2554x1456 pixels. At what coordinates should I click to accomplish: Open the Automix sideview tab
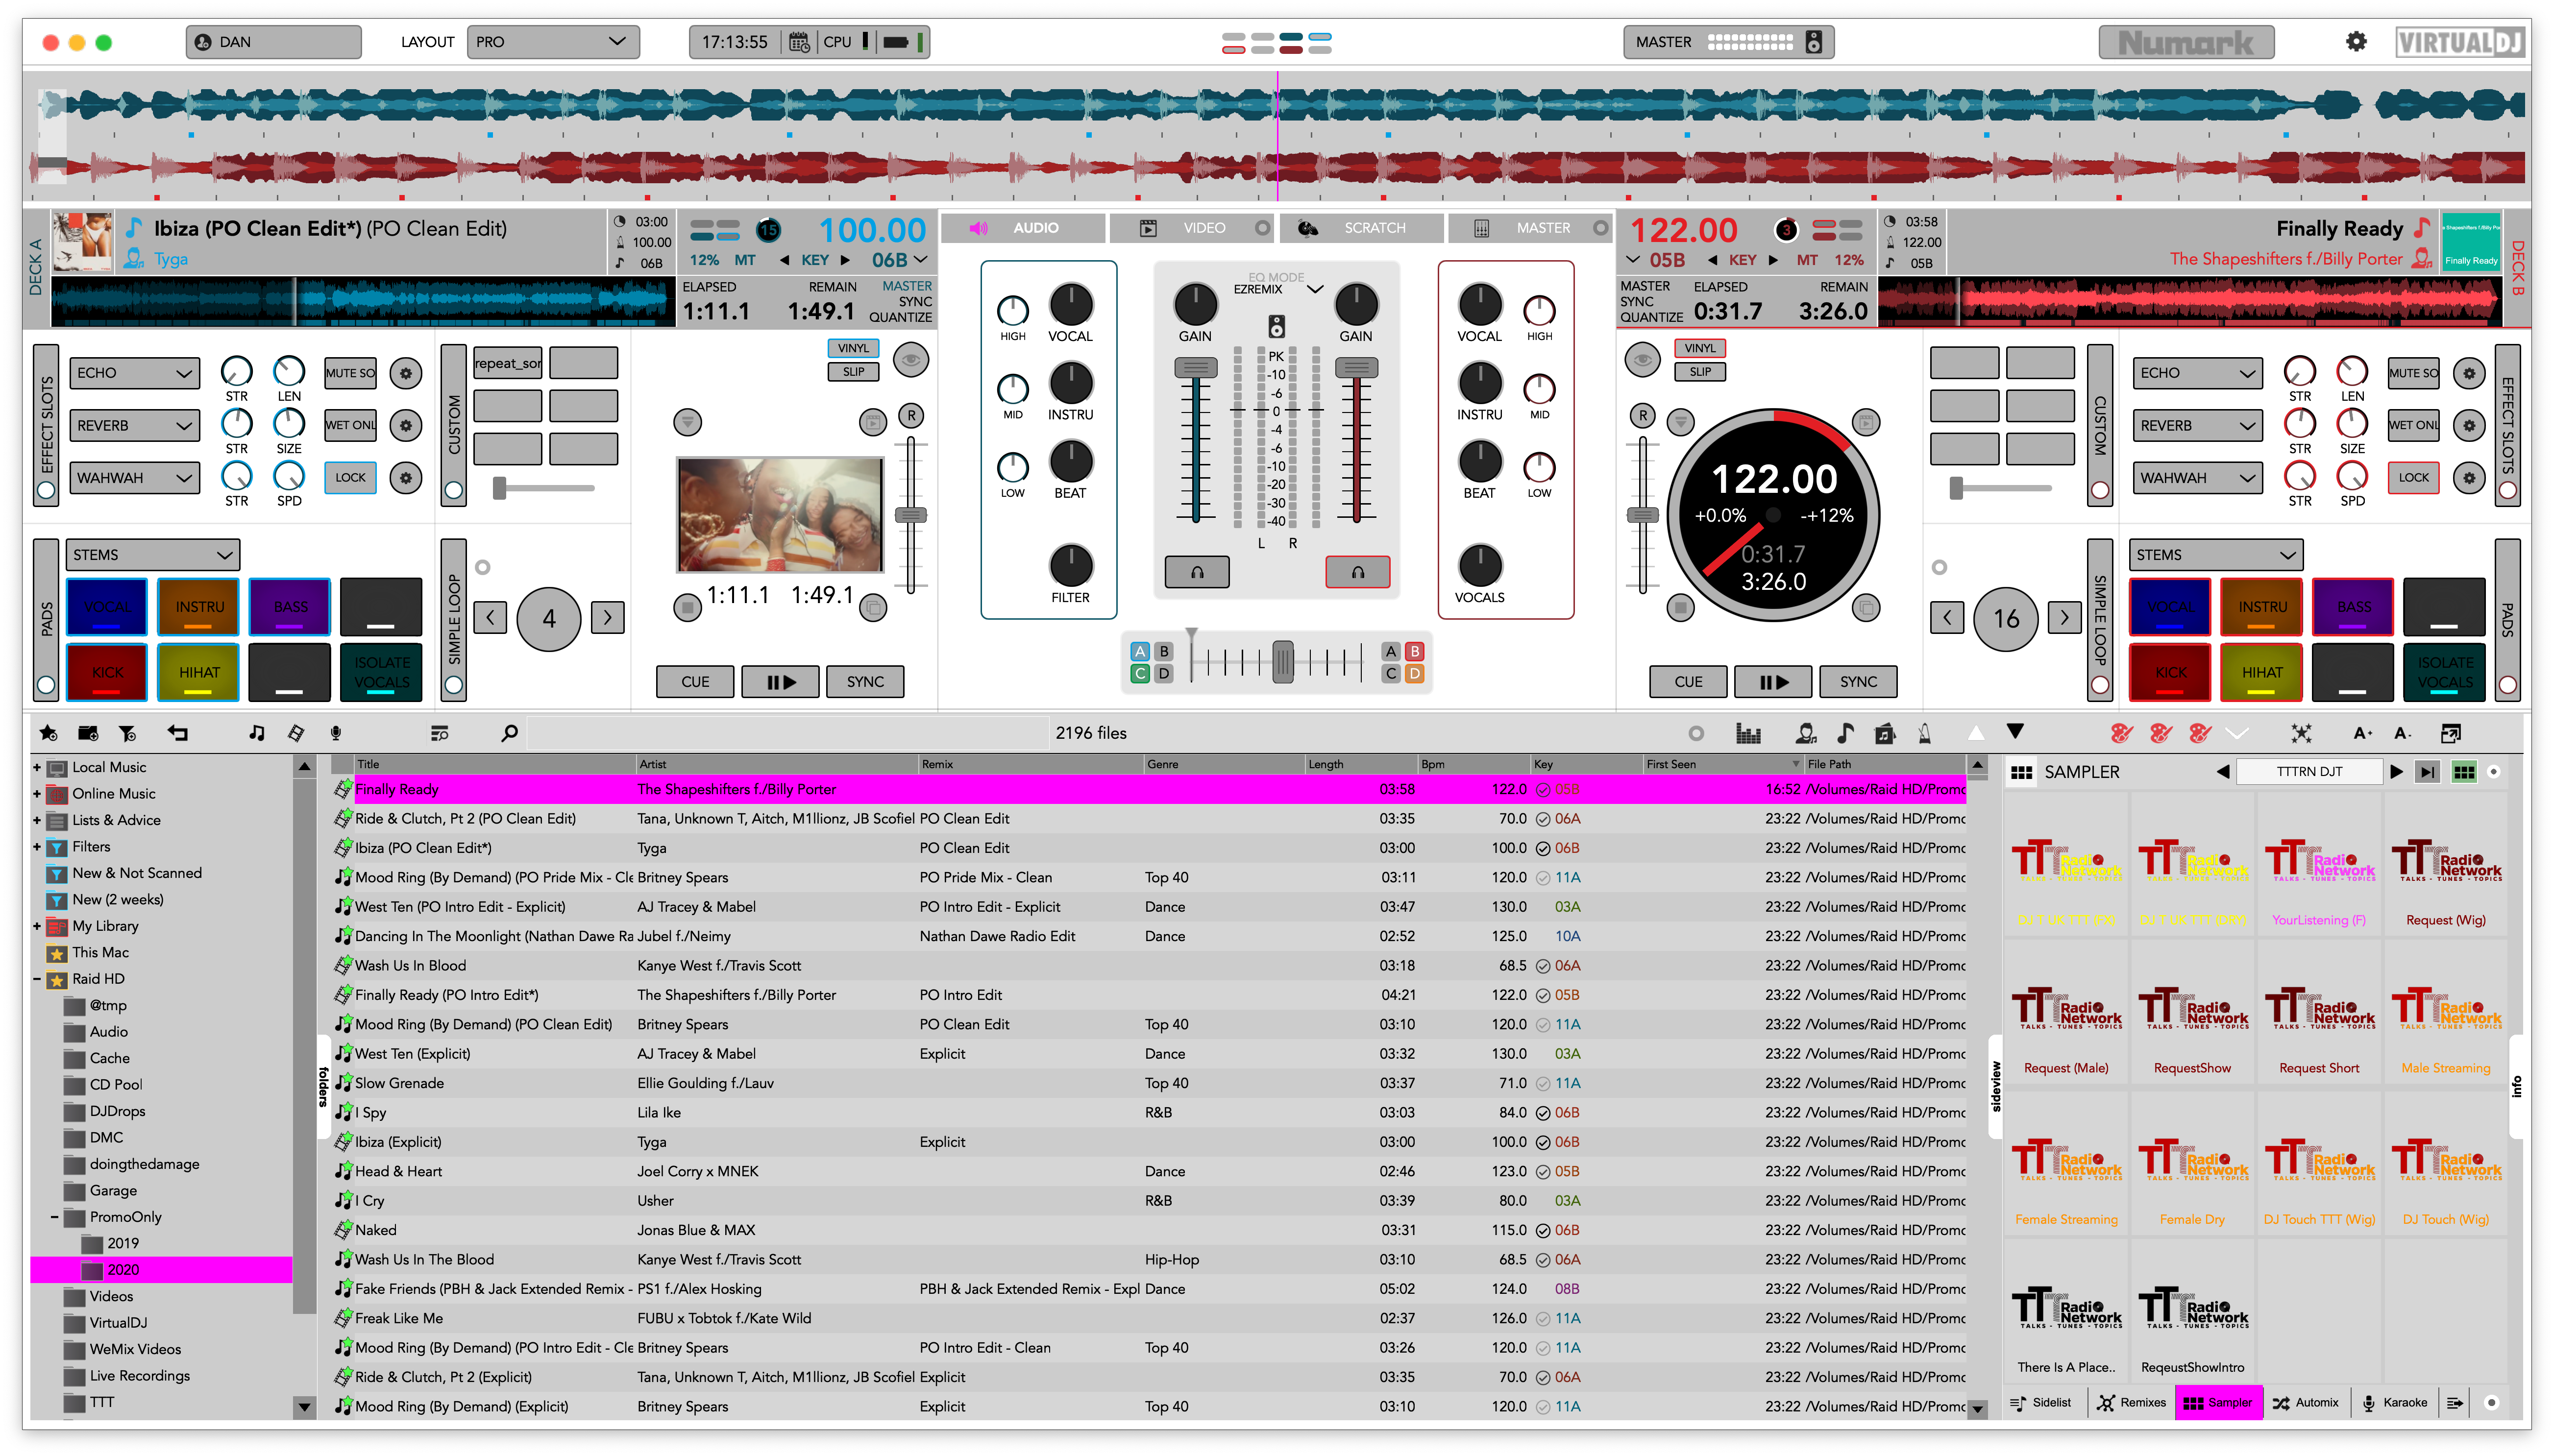pos(2304,1402)
